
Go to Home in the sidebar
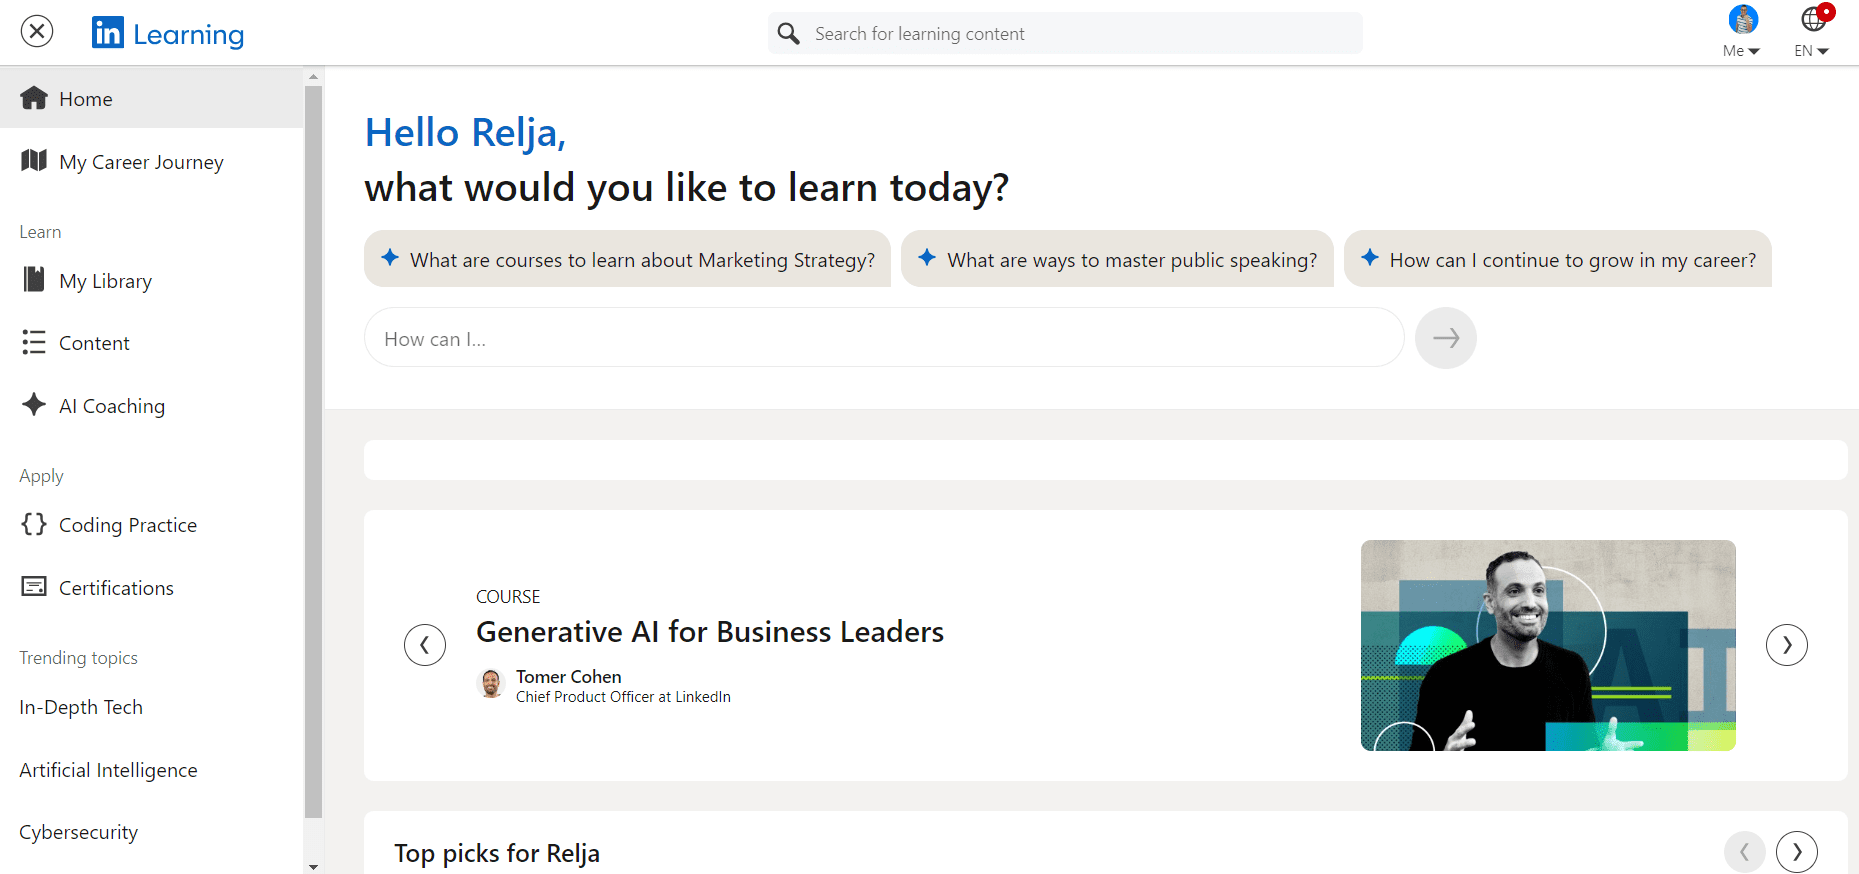(x=151, y=98)
